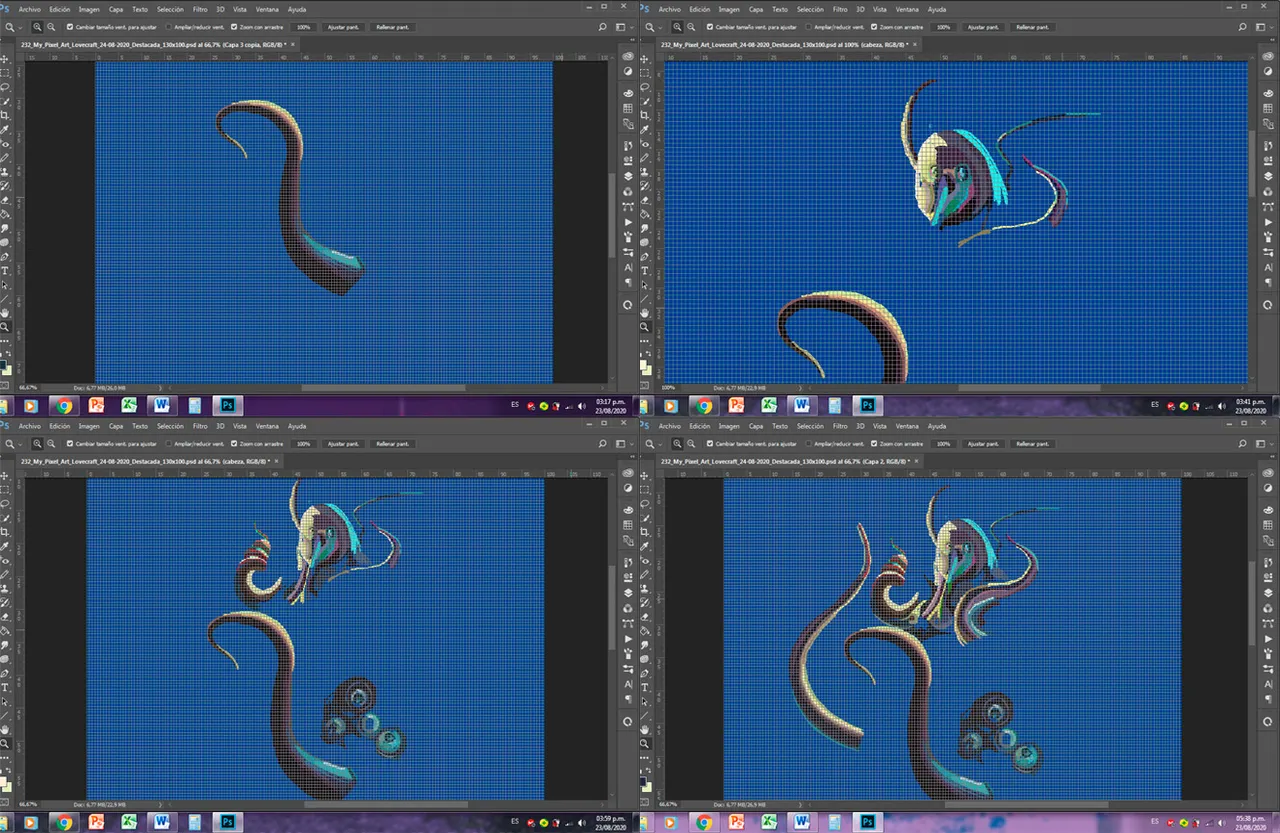Select the Hand tool in top-left window

(5, 312)
